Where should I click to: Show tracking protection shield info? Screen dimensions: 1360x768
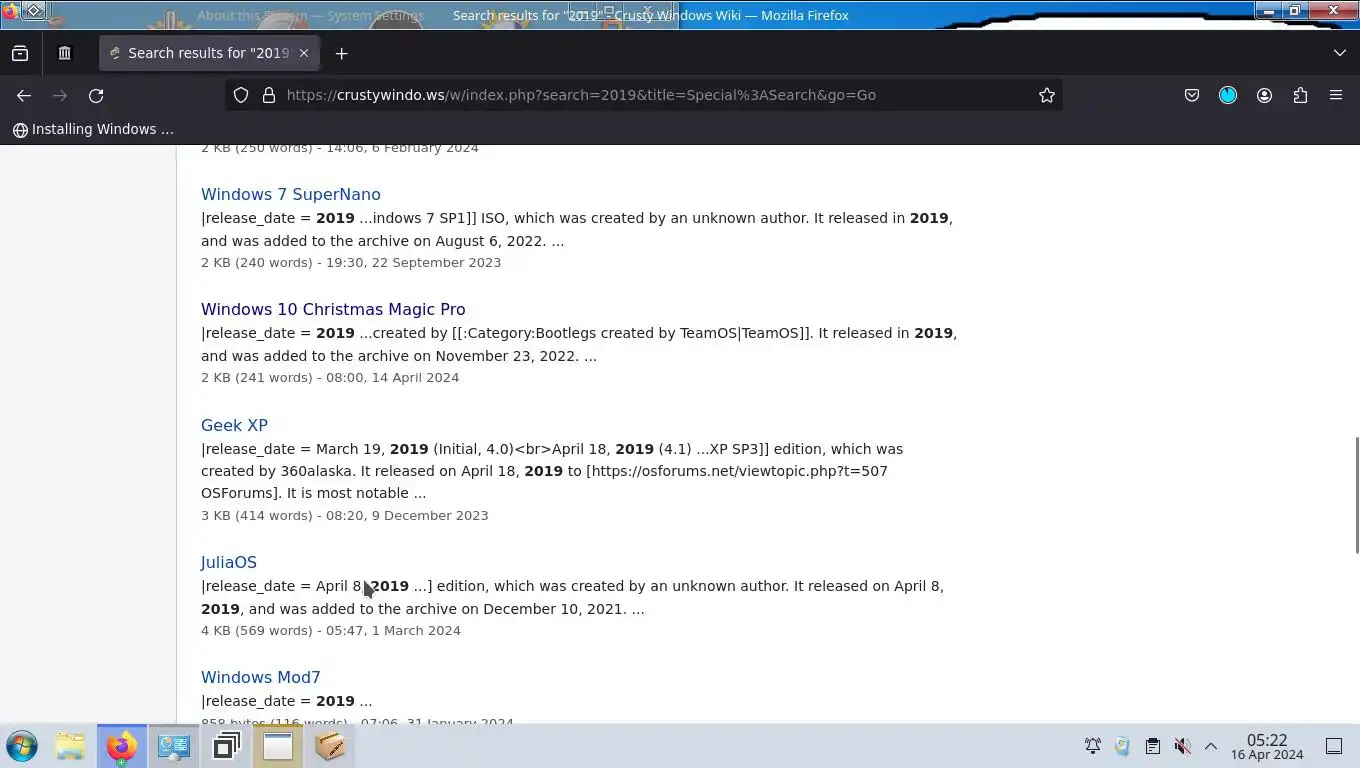[x=241, y=95]
